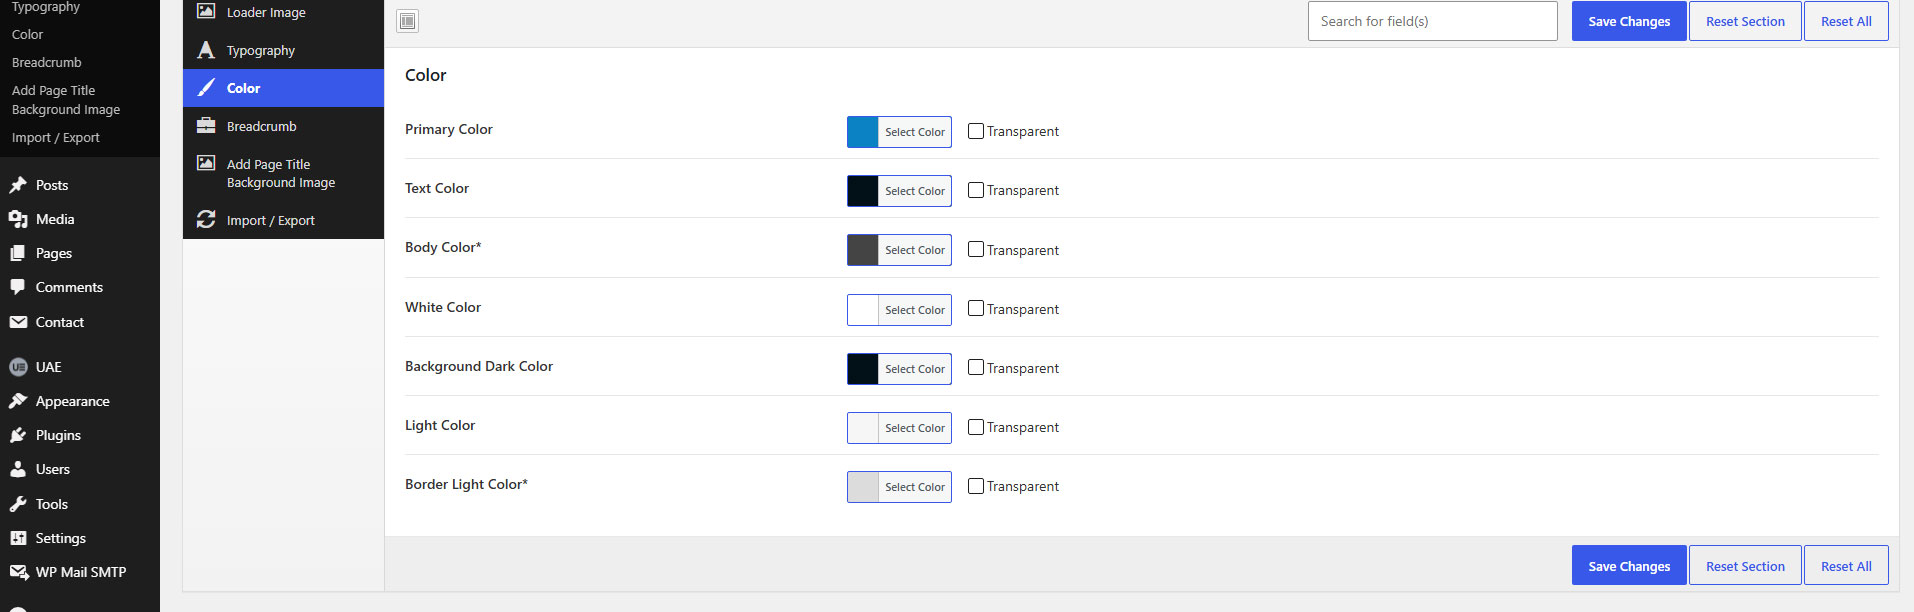Image resolution: width=1914 pixels, height=612 pixels.
Task: Click the Breadcrumb briefcase icon
Action: 206,126
